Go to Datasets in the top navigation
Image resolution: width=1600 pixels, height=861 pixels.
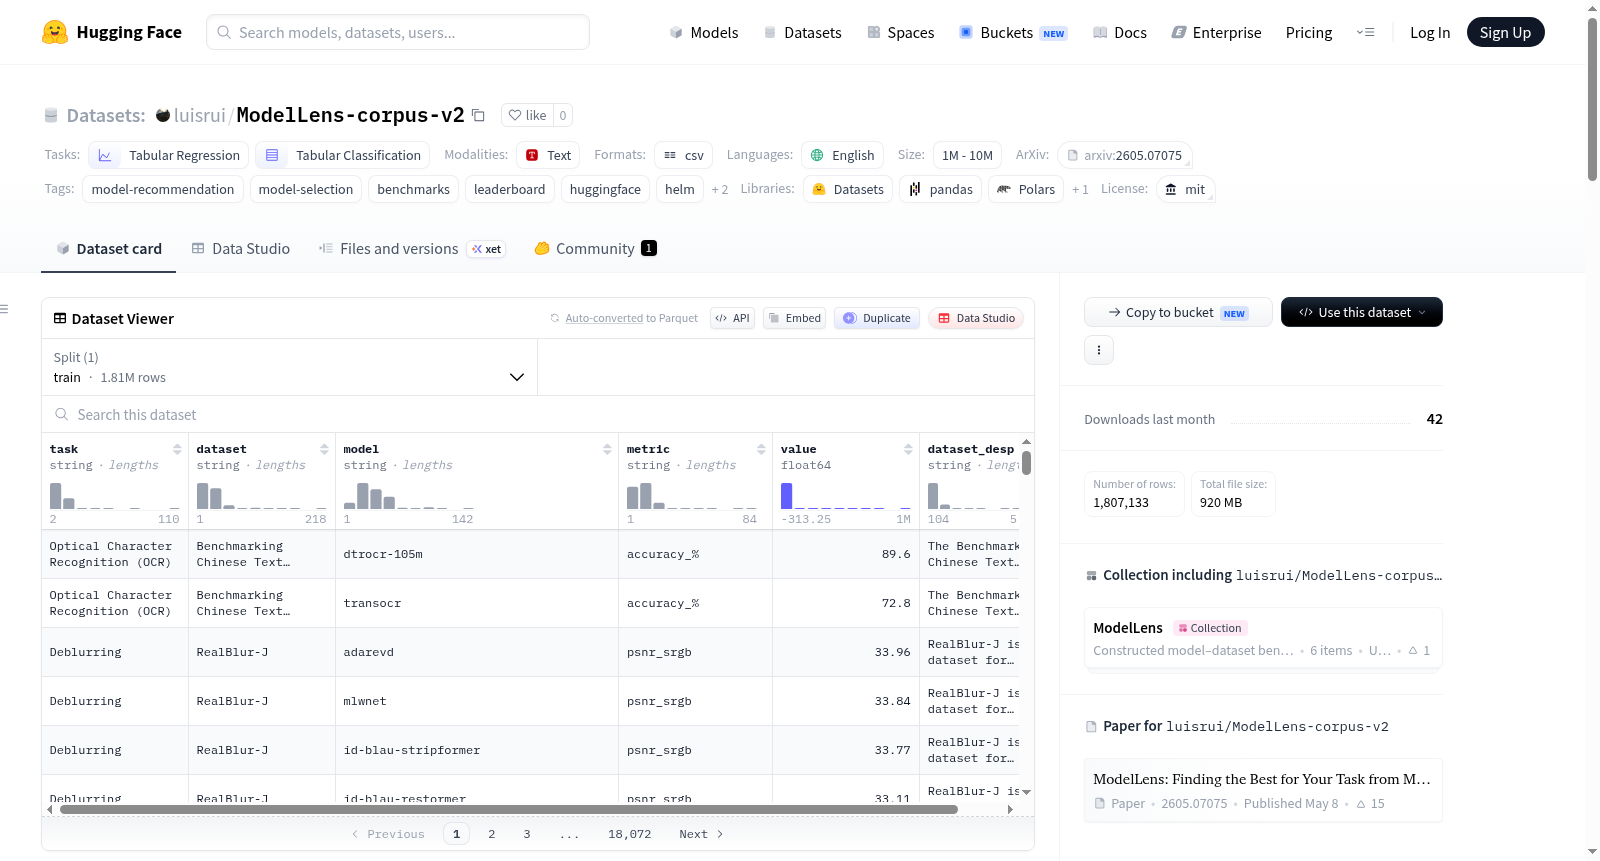803,32
